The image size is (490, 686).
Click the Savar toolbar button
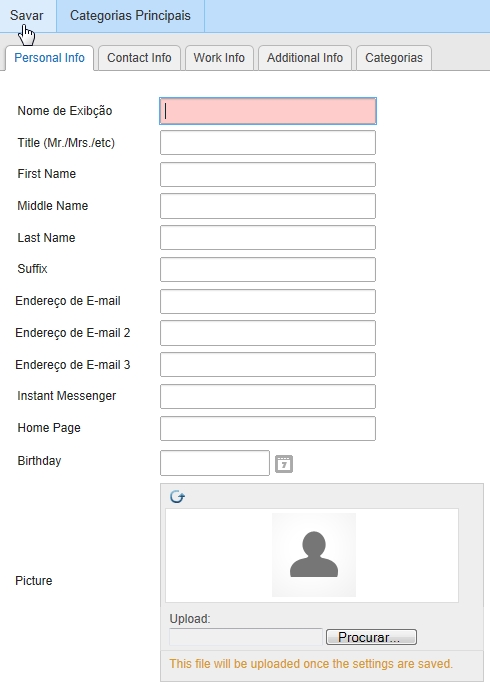(27, 16)
